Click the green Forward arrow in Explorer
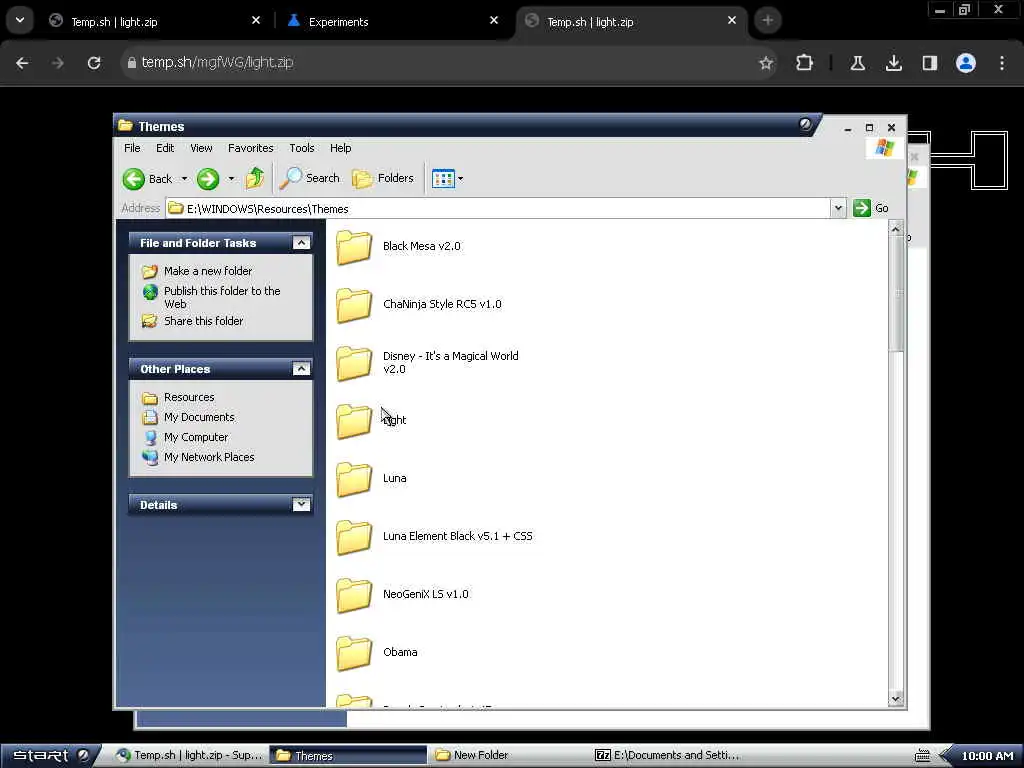This screenshot has width=1024, height=768. pos(208,178)
